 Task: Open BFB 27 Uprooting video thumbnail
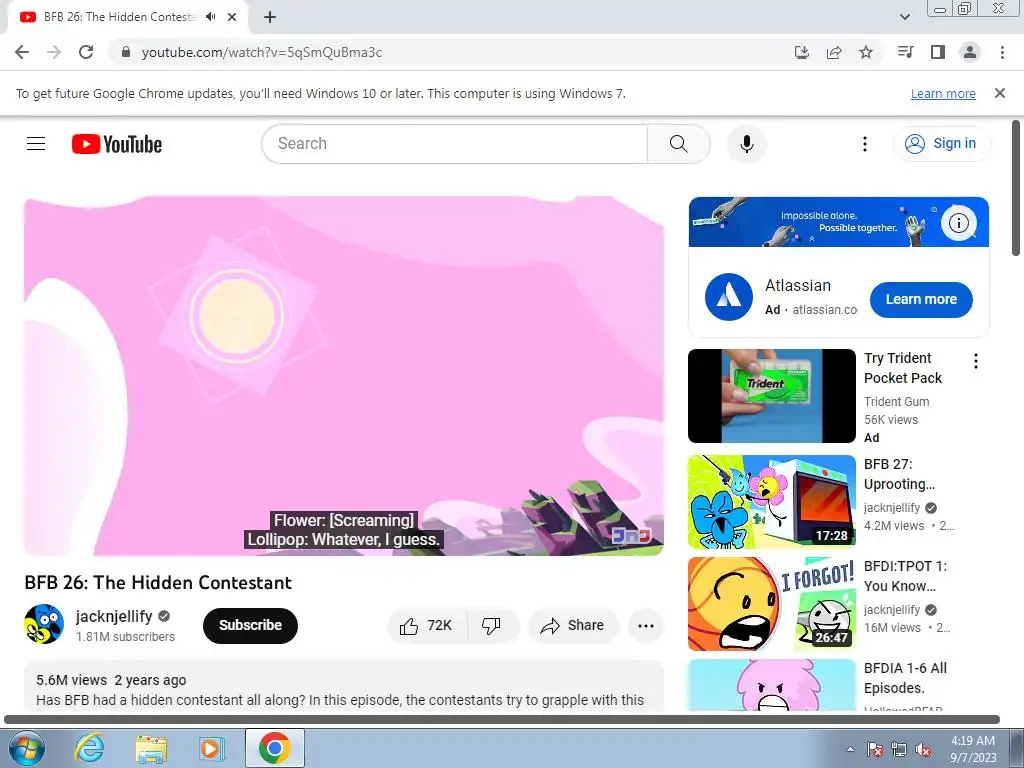tap(771, 502)
